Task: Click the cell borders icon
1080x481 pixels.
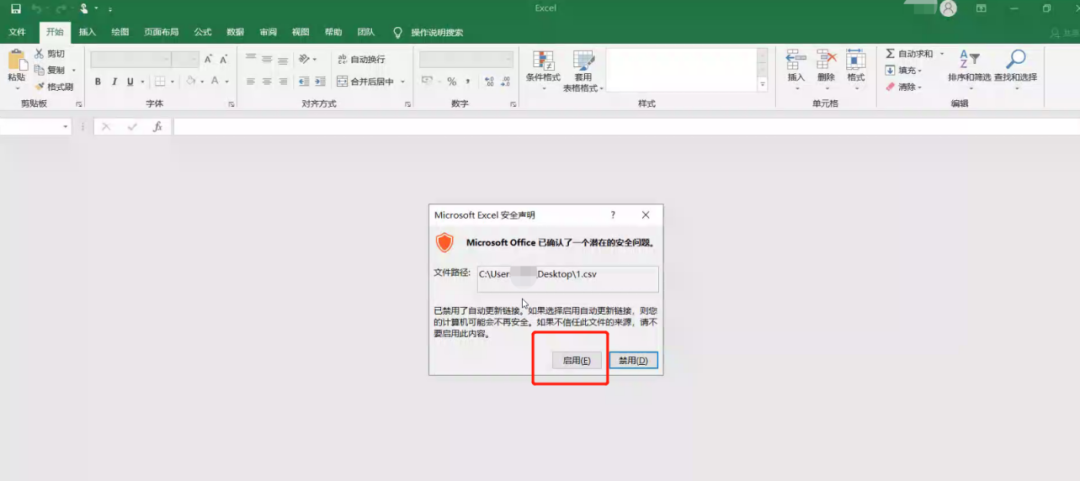Action: (159, 81)
